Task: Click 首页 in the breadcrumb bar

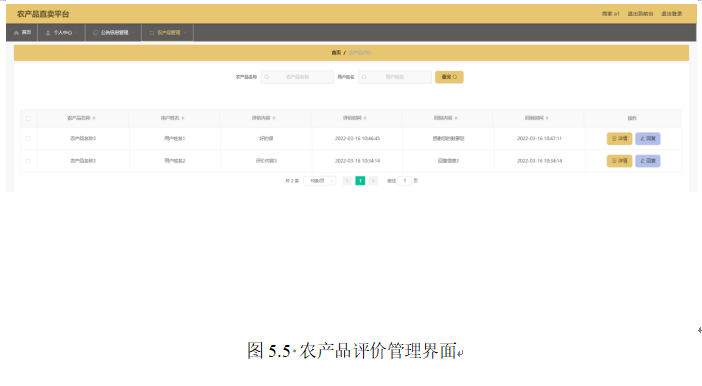Action: coord(336,52)
